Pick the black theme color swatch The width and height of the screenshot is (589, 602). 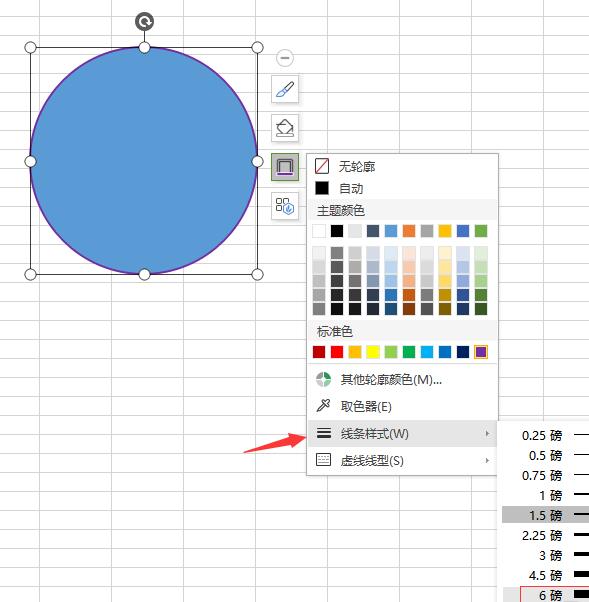(x=337, y=231)
